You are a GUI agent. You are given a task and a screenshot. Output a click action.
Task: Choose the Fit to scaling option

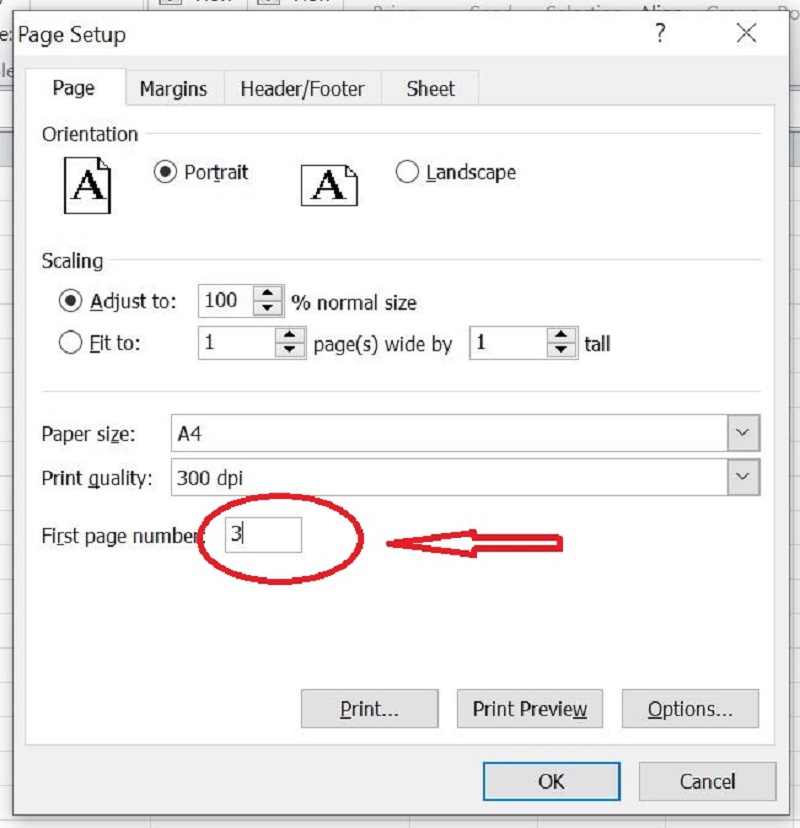click(x=70, y=343)
